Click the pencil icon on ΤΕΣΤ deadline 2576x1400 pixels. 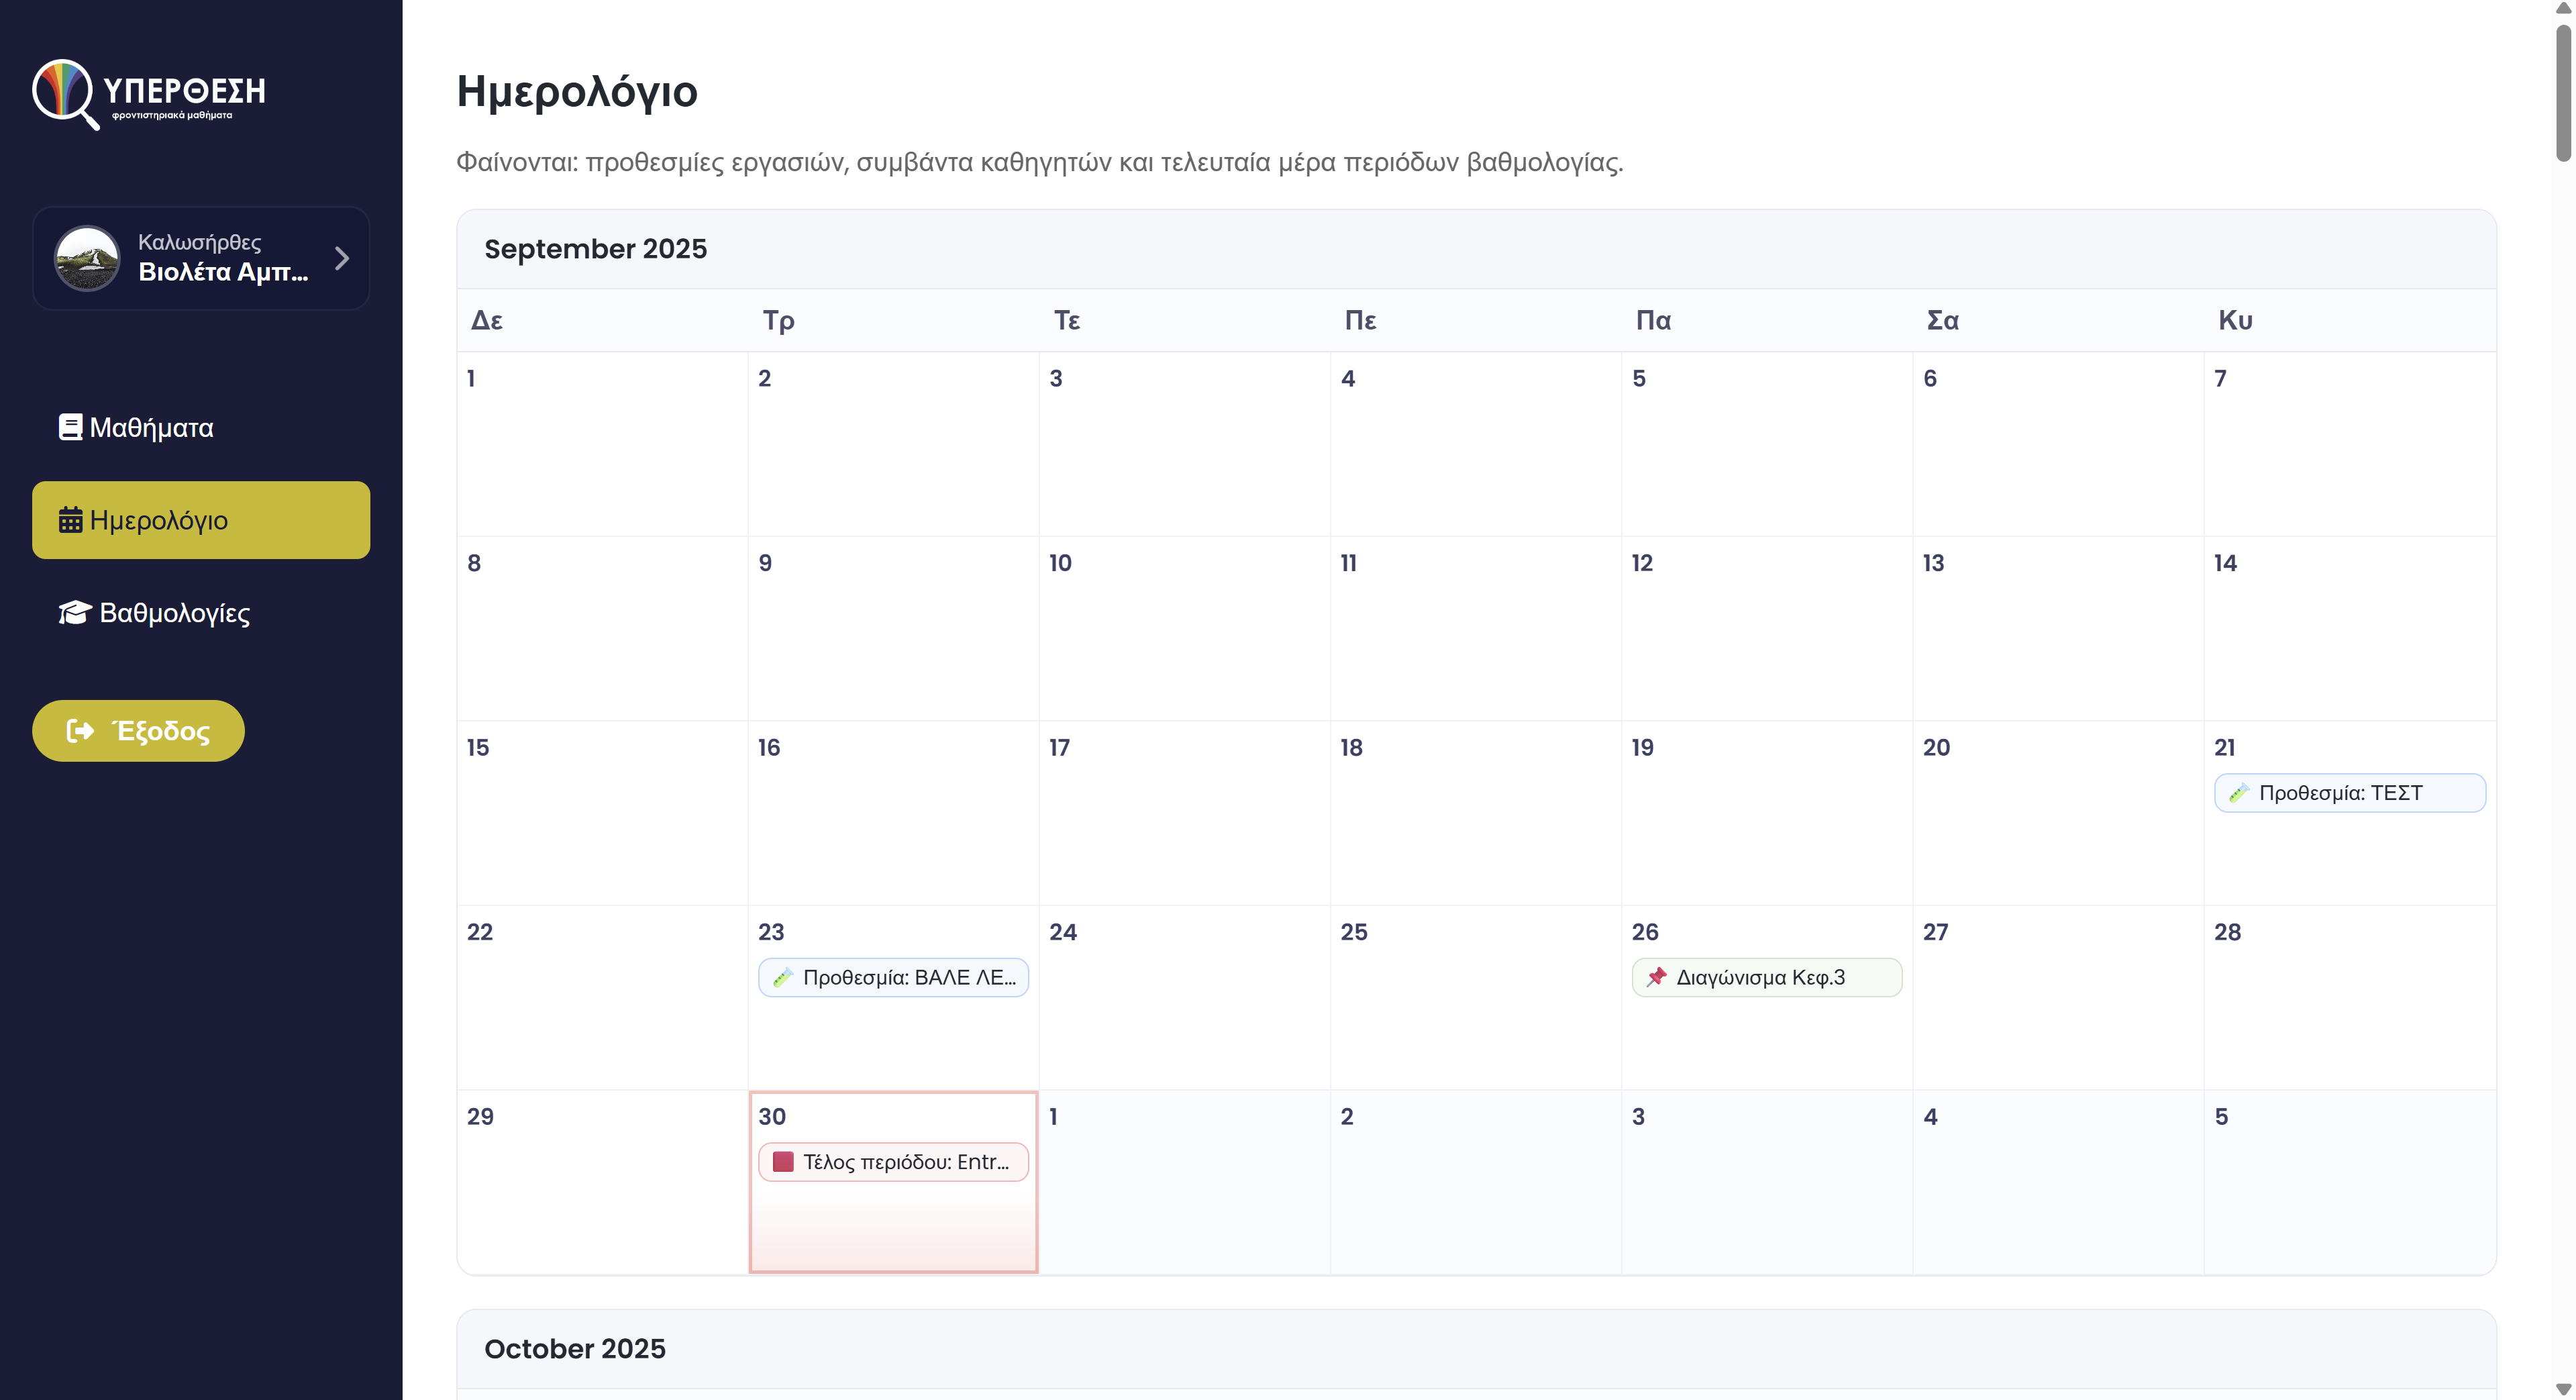coord(2238,793)
